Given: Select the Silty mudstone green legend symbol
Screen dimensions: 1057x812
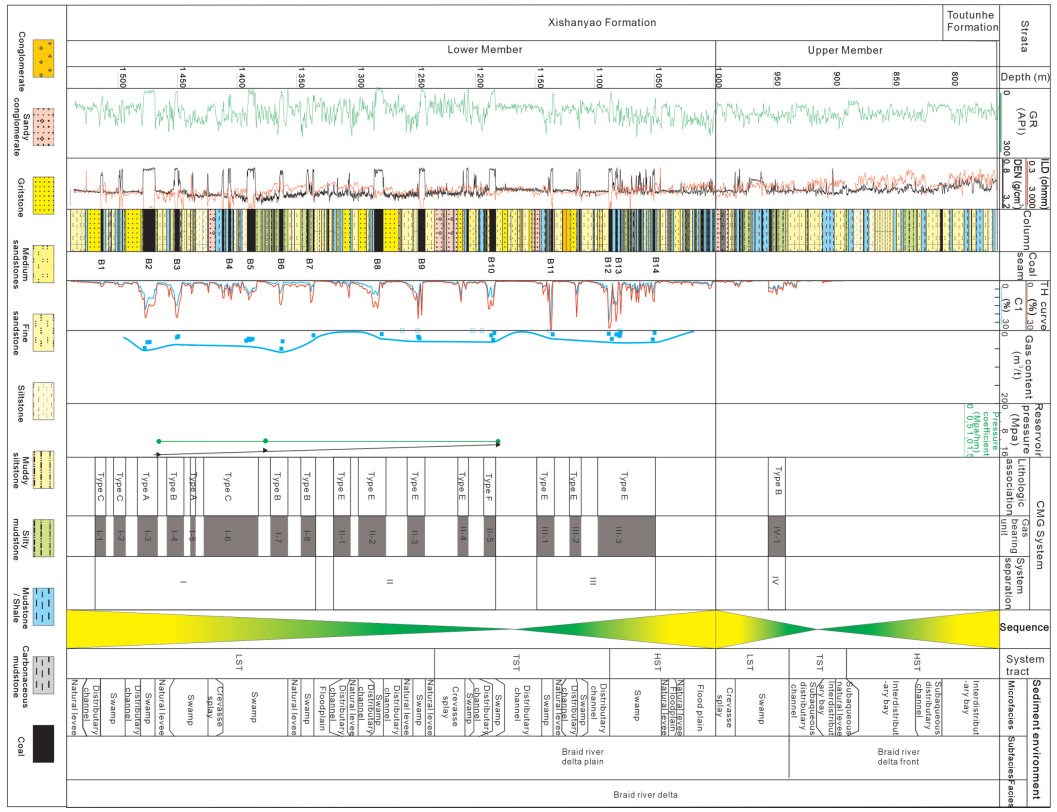Looking at the screenshot, I should [x=43, y=537].
